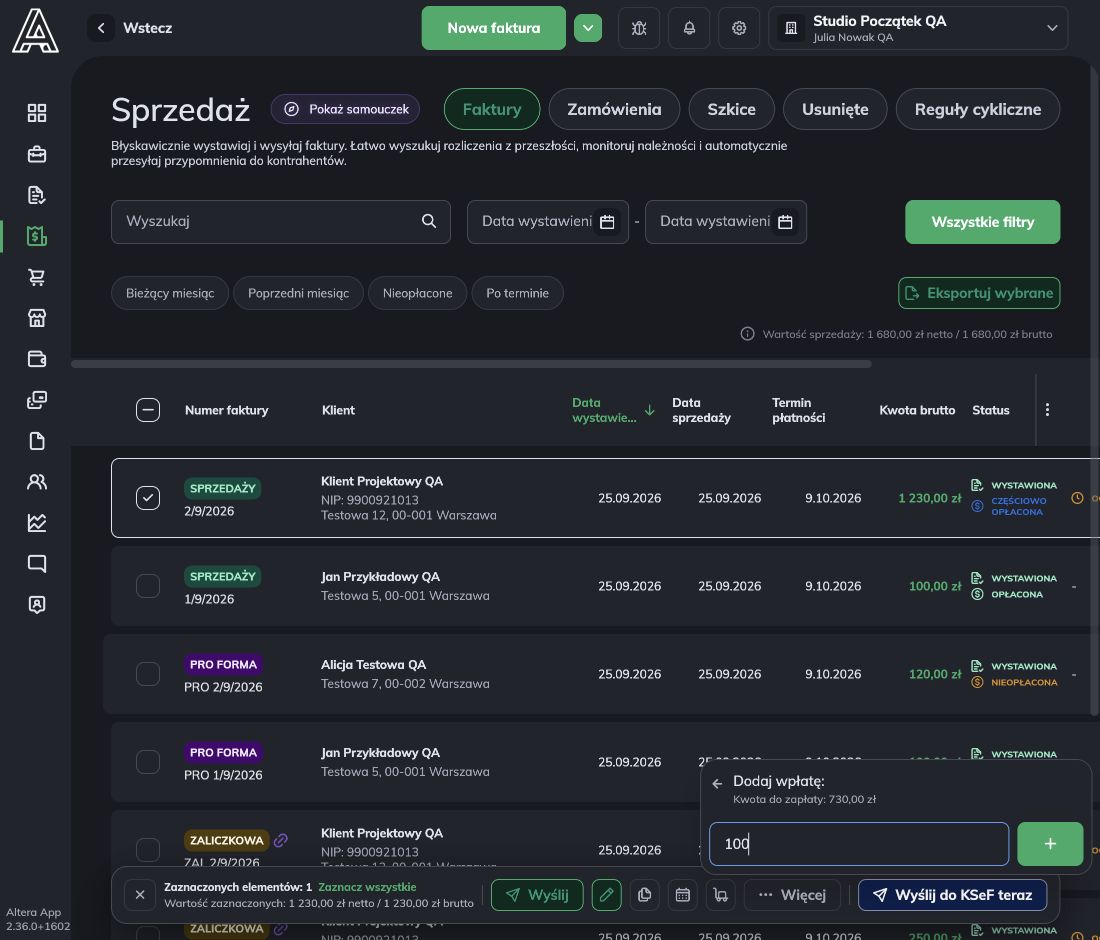Switch to the Zamówienia tab

[615, 109]
